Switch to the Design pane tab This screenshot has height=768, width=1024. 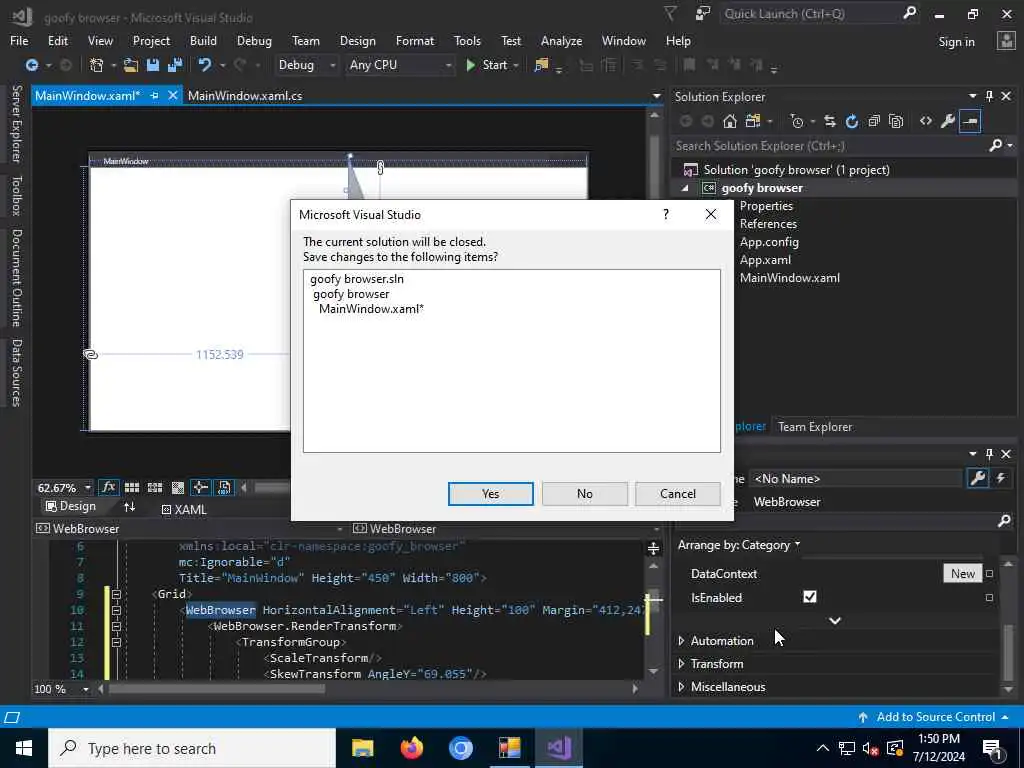tap(71, 506)
